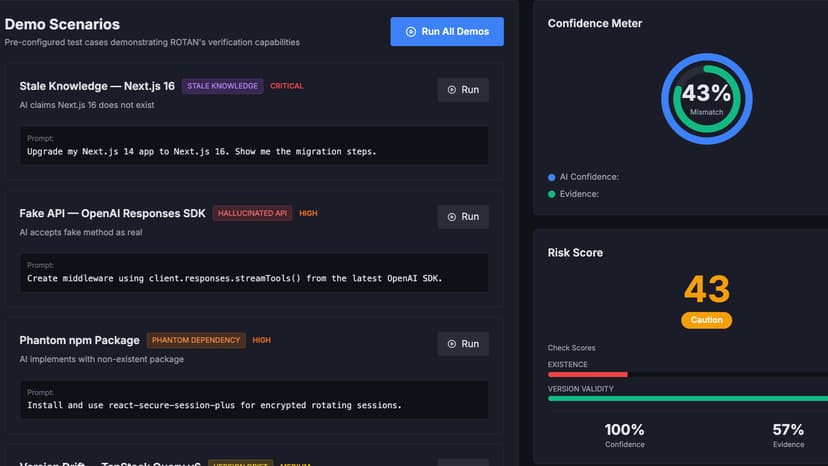Click the Caution risk badge
Screen dimensions: 828x466
tap(707, 320)
